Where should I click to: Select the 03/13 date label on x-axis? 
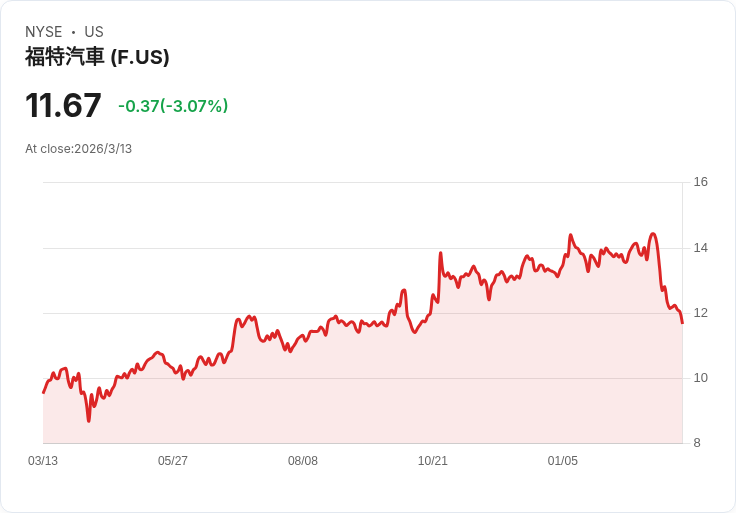(x=43, y=461)
